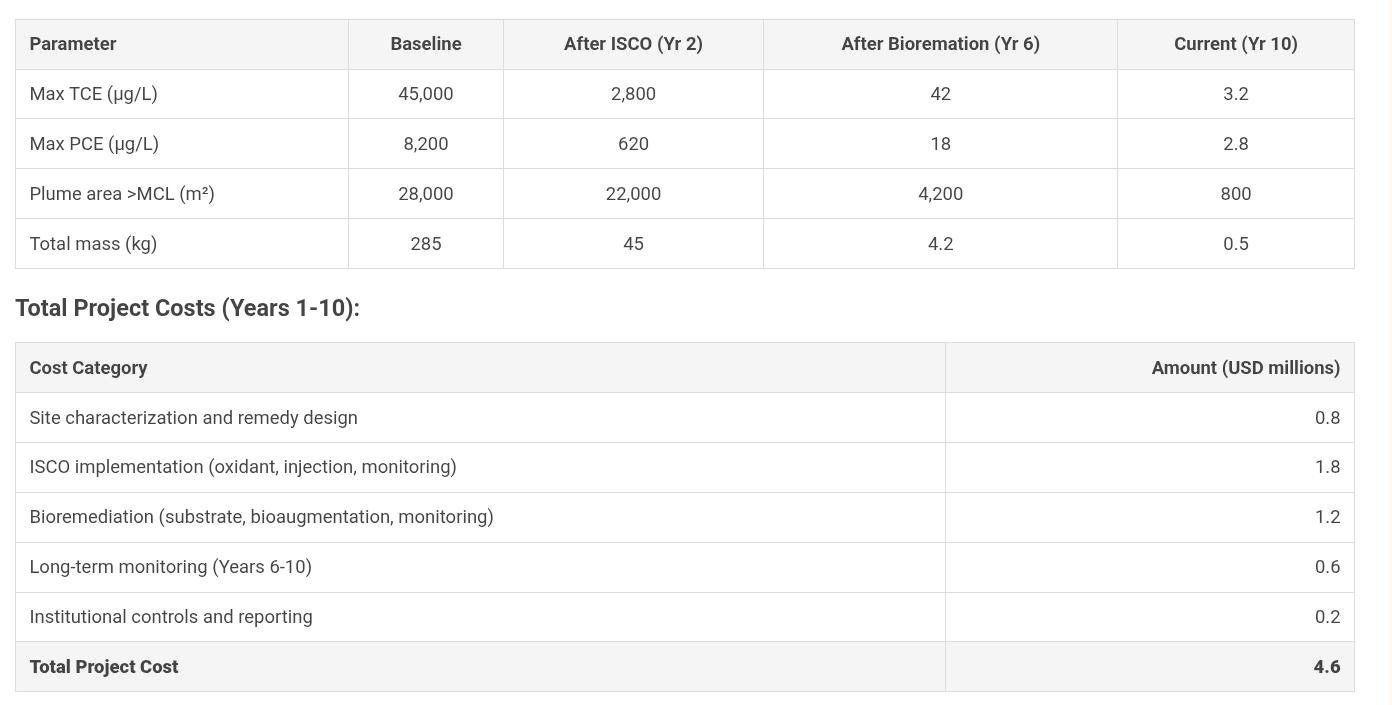This screenshot has height=705, width=1392.
Task: Select the Site characterization and remedy design row
Action: pyautogui.click(x=194, y=418)
